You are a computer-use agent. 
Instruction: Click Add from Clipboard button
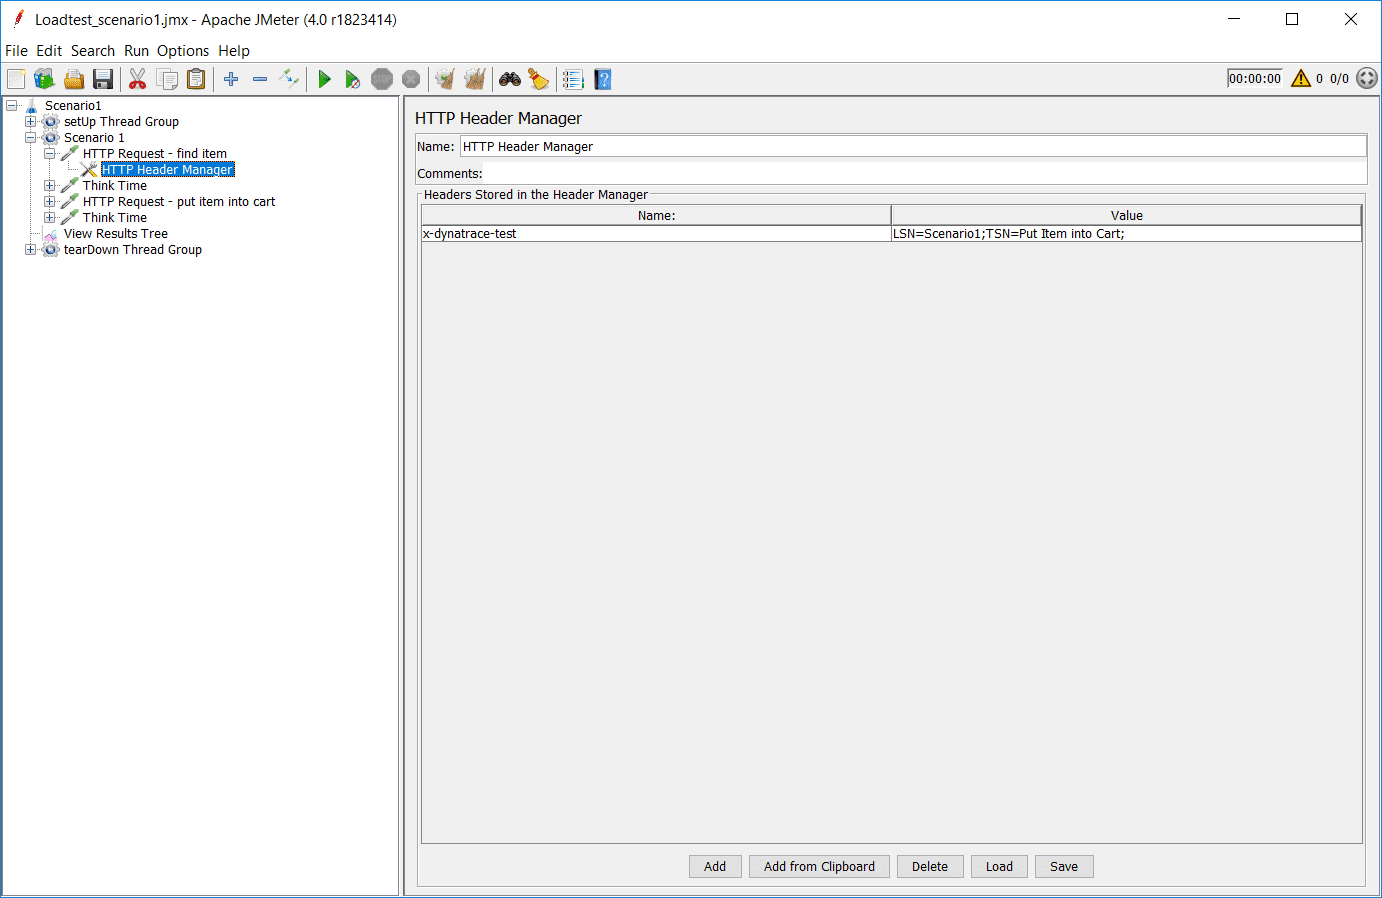(x=819, y=867)
